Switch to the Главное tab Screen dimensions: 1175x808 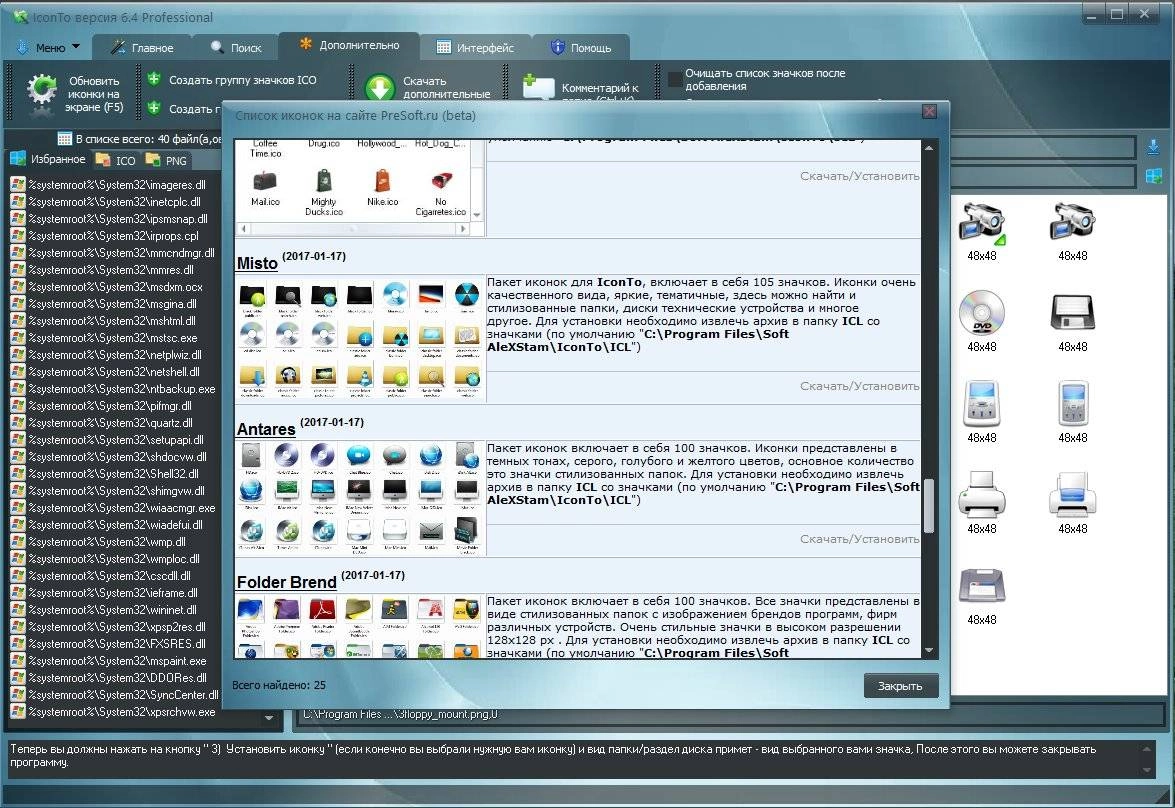(x=142, y=47)
